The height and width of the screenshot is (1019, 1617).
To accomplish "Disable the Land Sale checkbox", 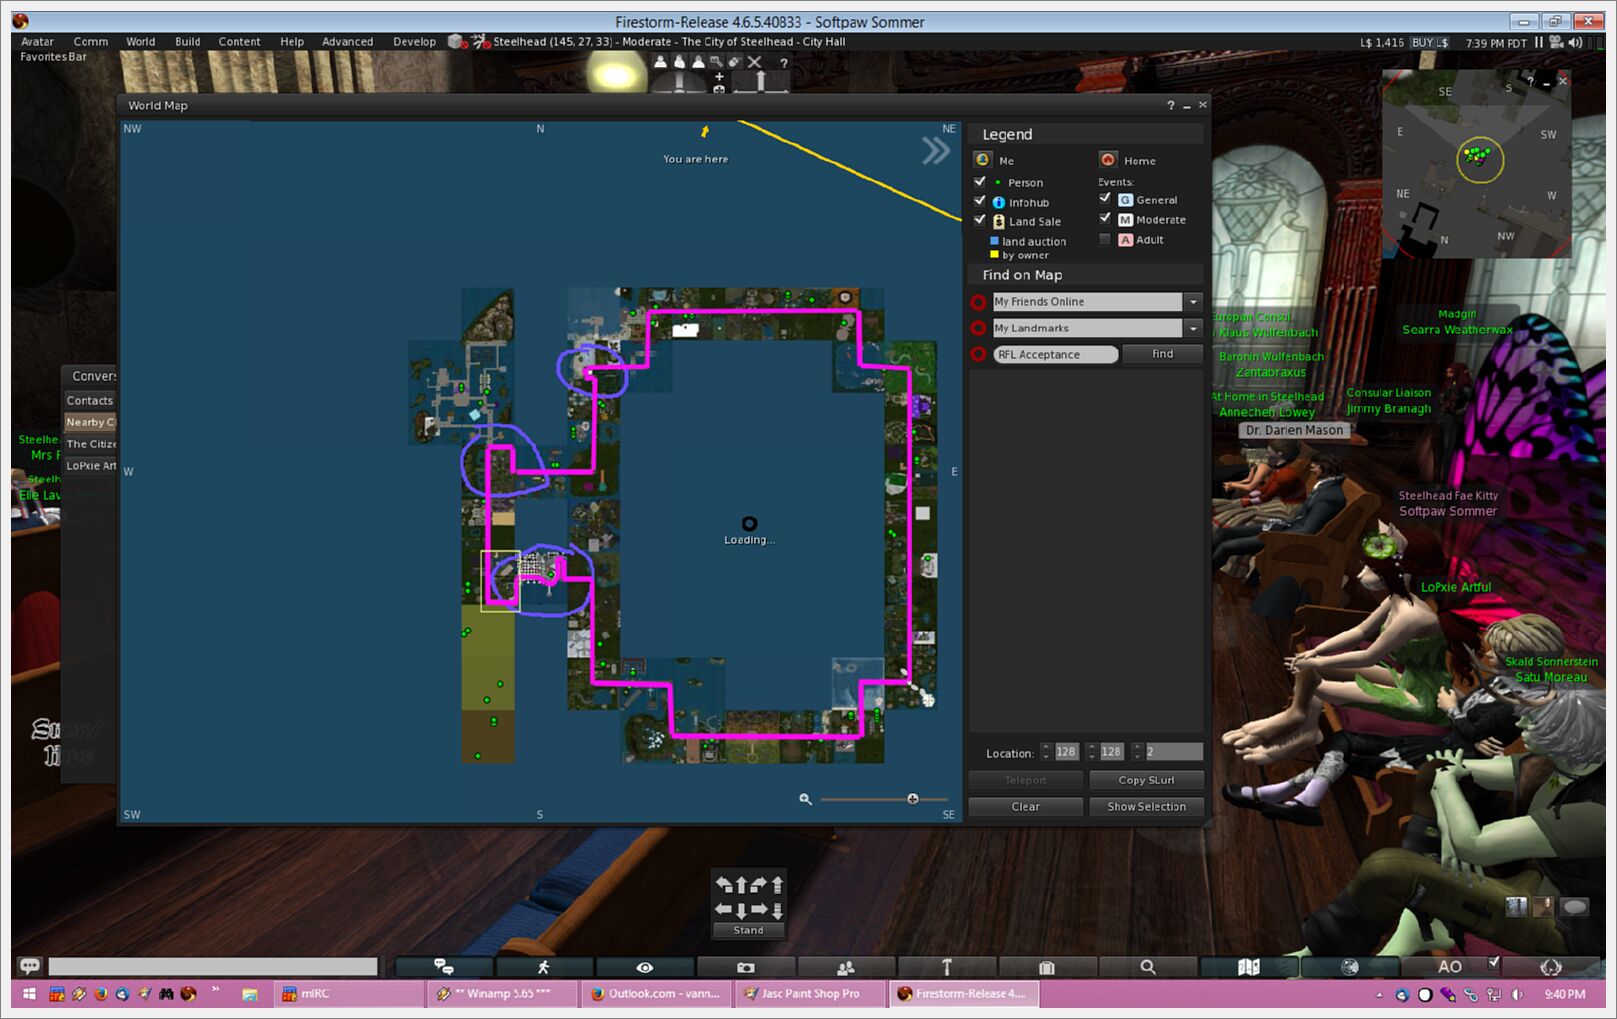I will pyautogui.click(x=980, y=221).
